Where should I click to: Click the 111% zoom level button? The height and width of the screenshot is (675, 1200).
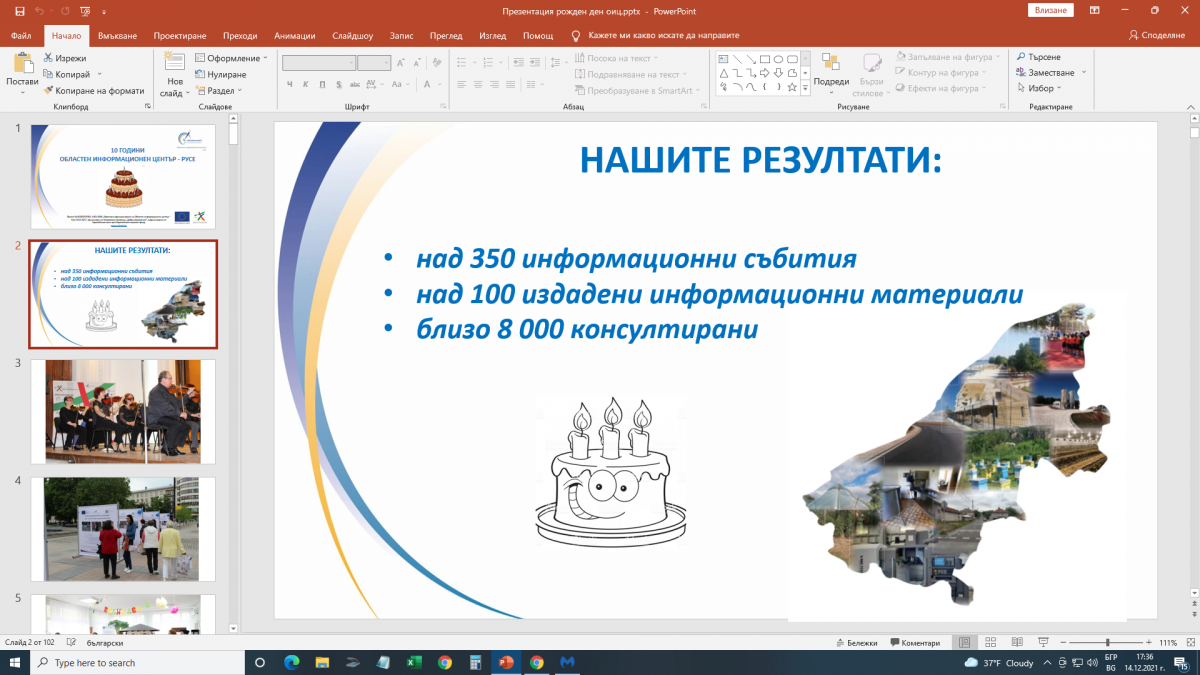tap(1166, 643)
